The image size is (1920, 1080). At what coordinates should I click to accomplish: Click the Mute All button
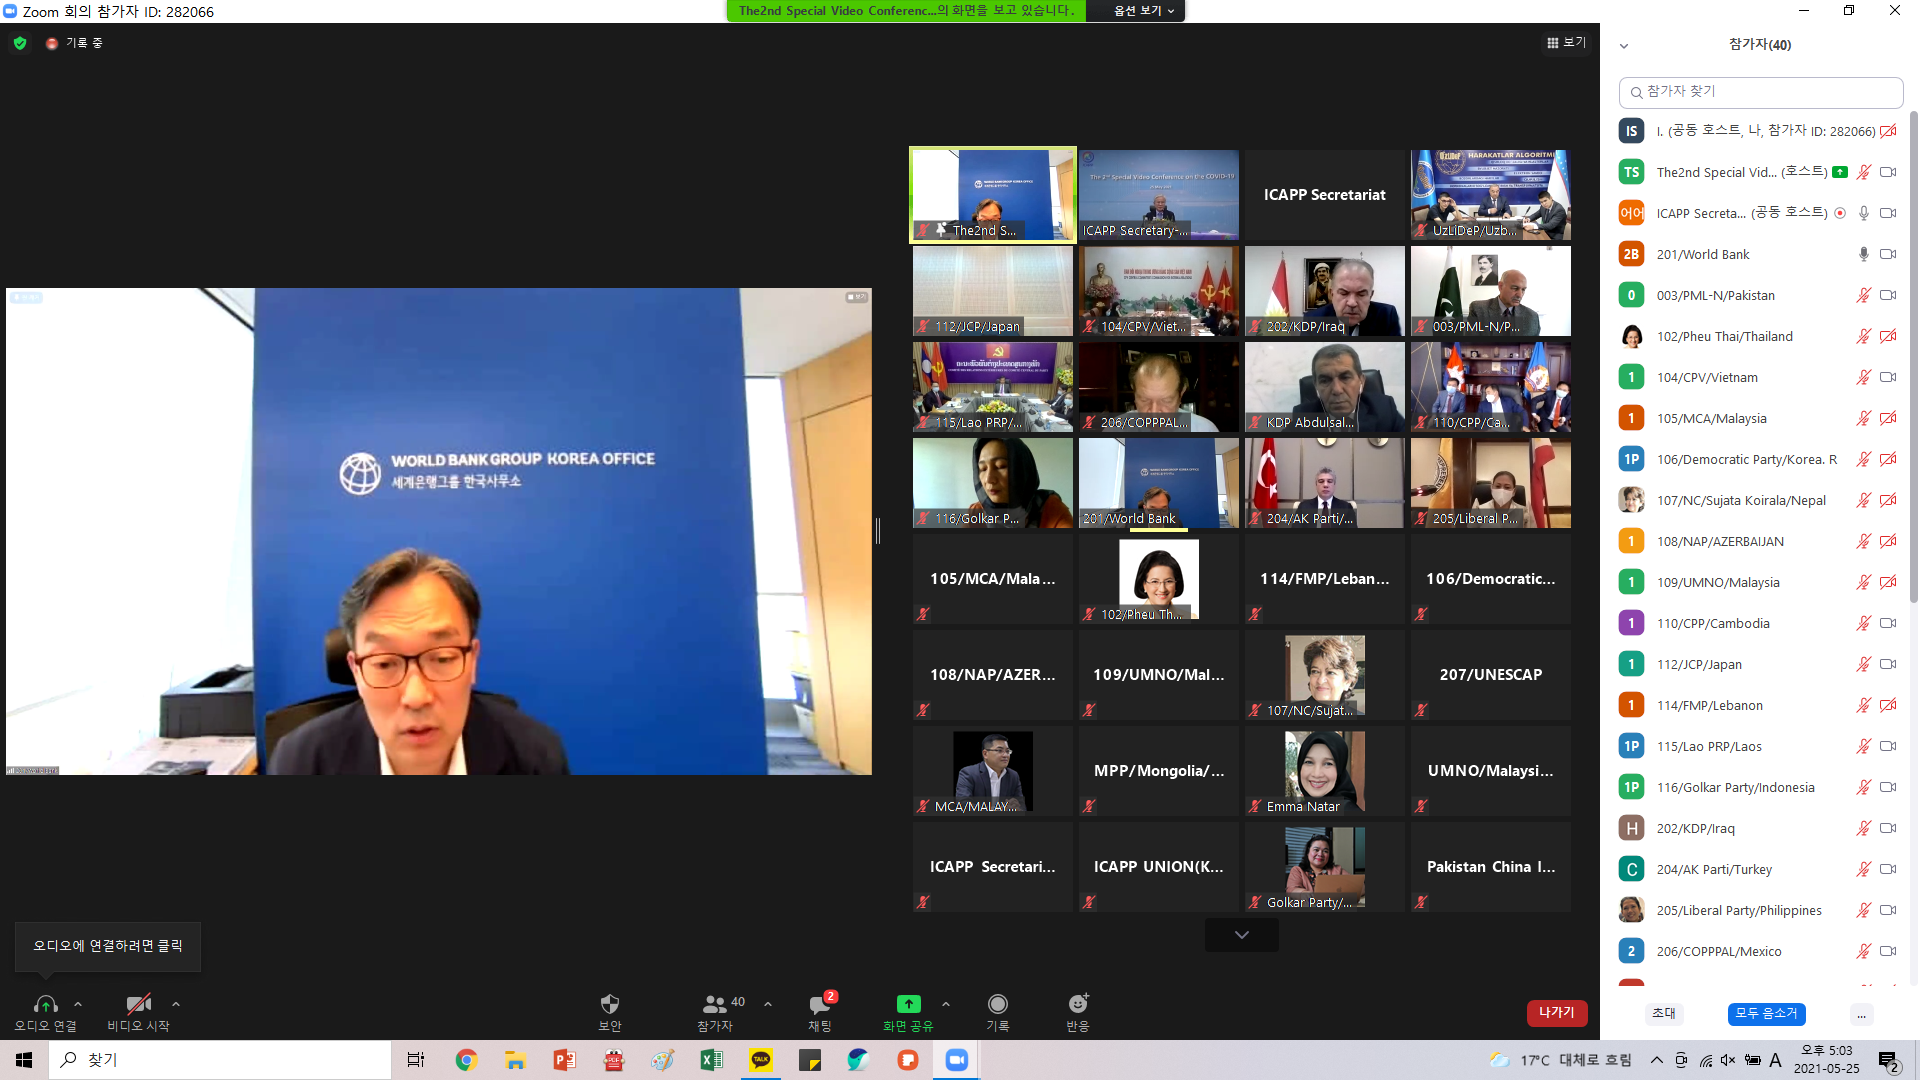(1766, 1013)
